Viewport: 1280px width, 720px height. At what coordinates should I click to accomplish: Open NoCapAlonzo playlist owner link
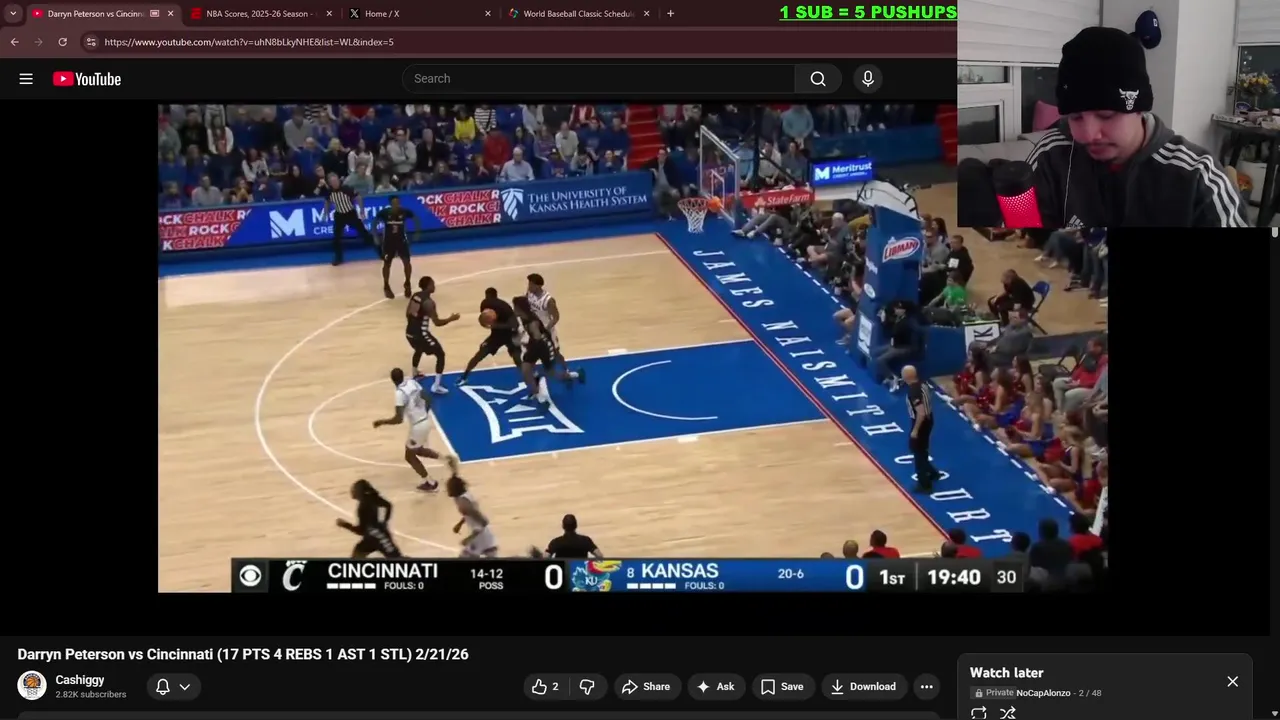coord(1043,693)
